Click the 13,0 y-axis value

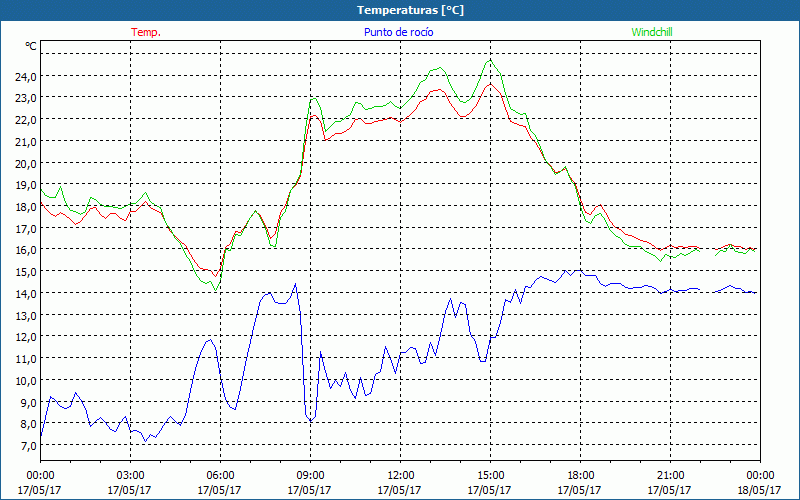click(x=27, y=316)
